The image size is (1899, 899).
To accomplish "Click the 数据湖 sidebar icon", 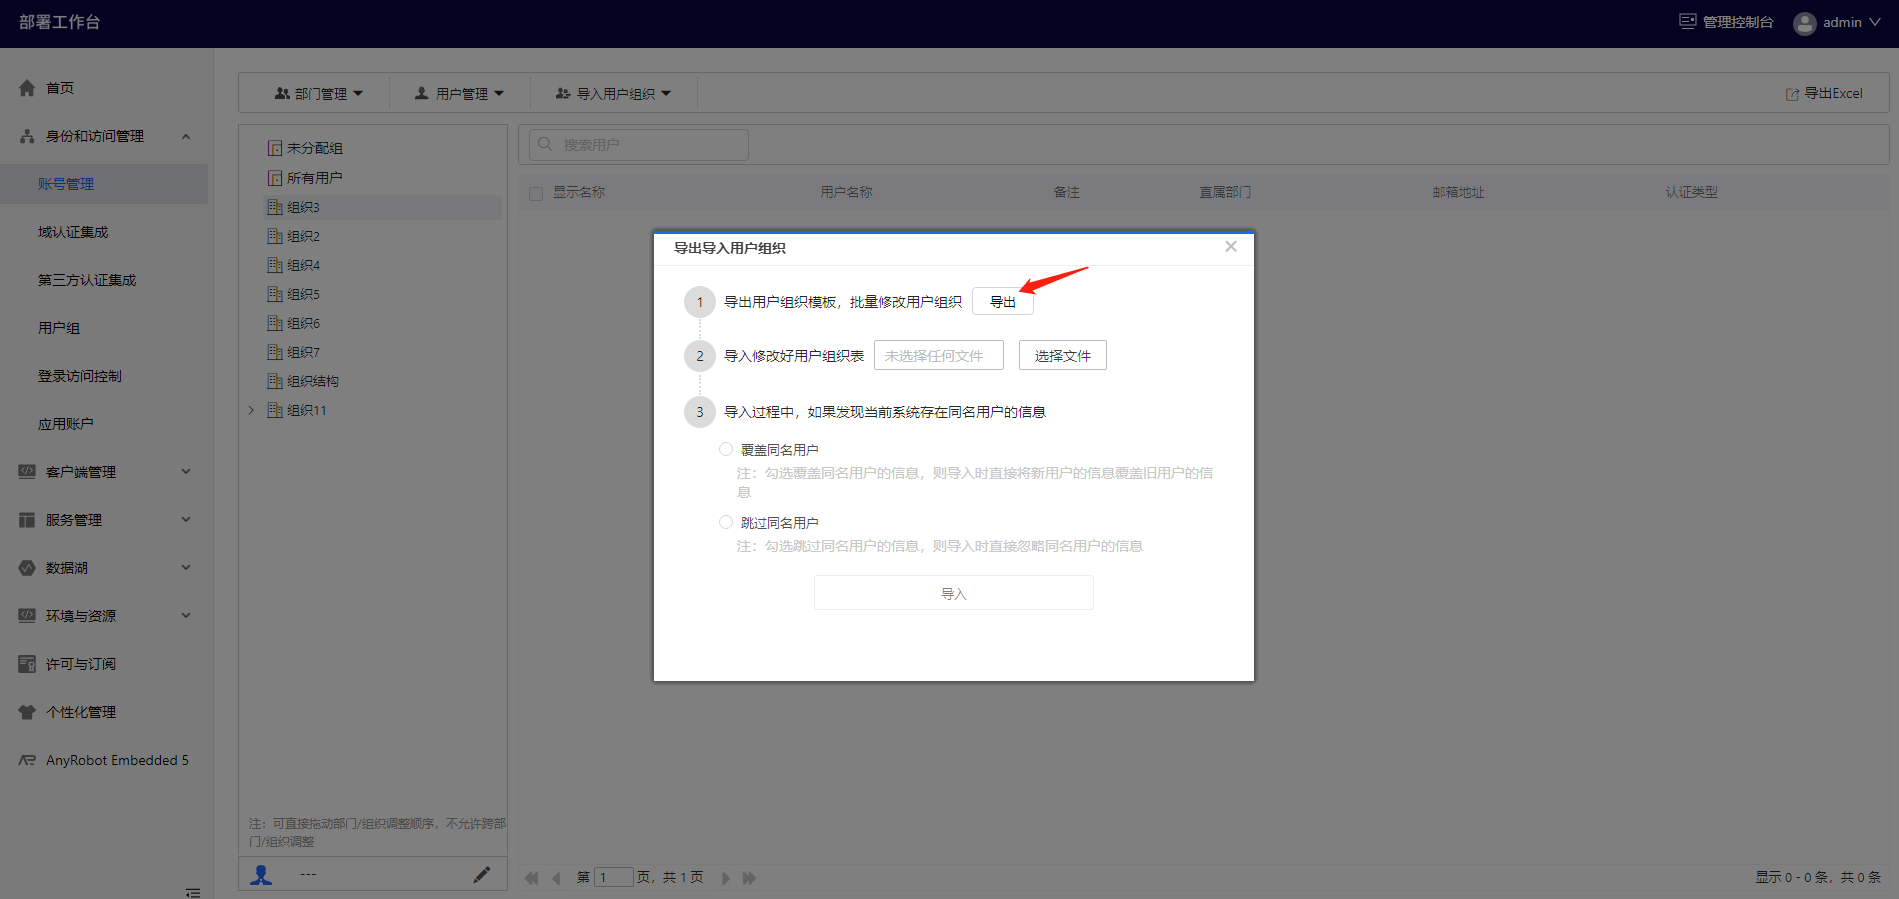I will click(x=27, y=568).
